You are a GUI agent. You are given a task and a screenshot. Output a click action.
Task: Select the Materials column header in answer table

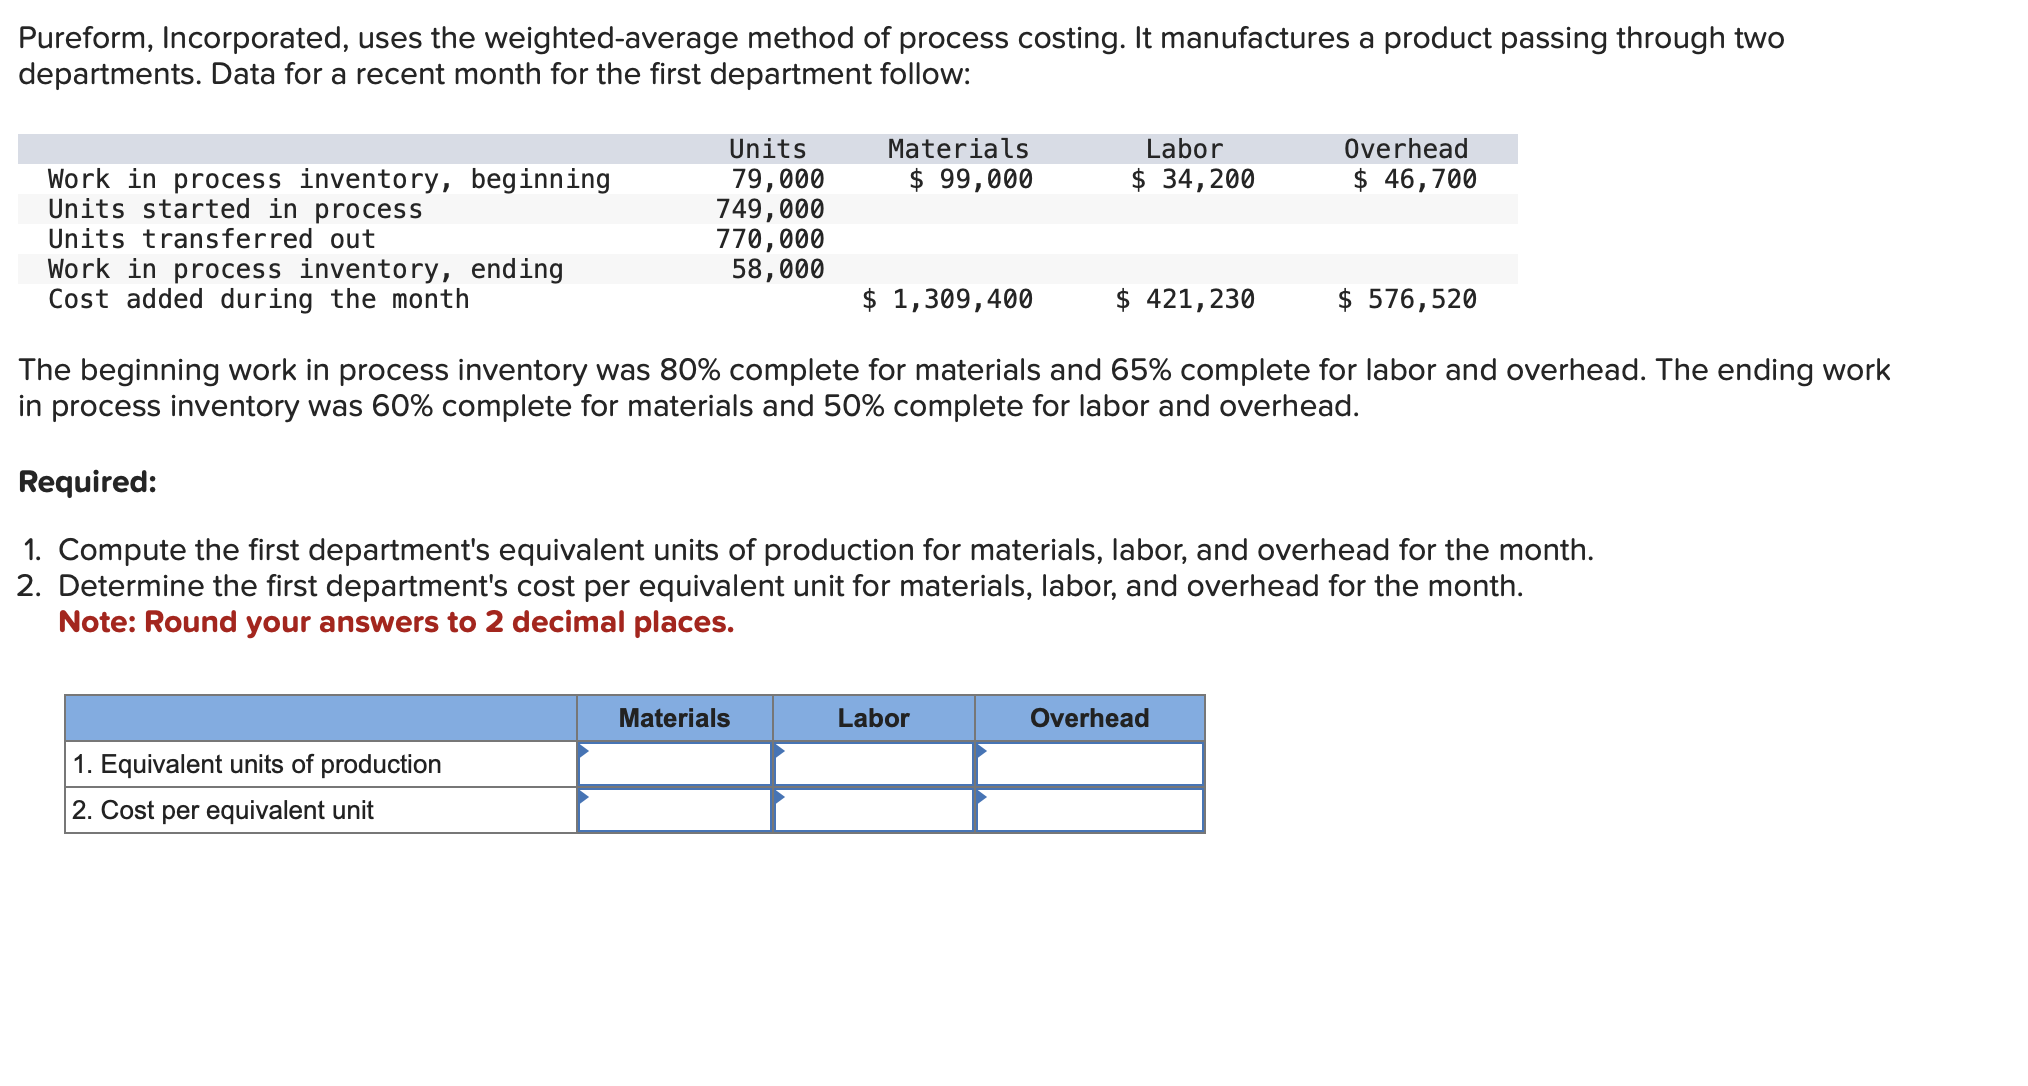click(674, 716)
